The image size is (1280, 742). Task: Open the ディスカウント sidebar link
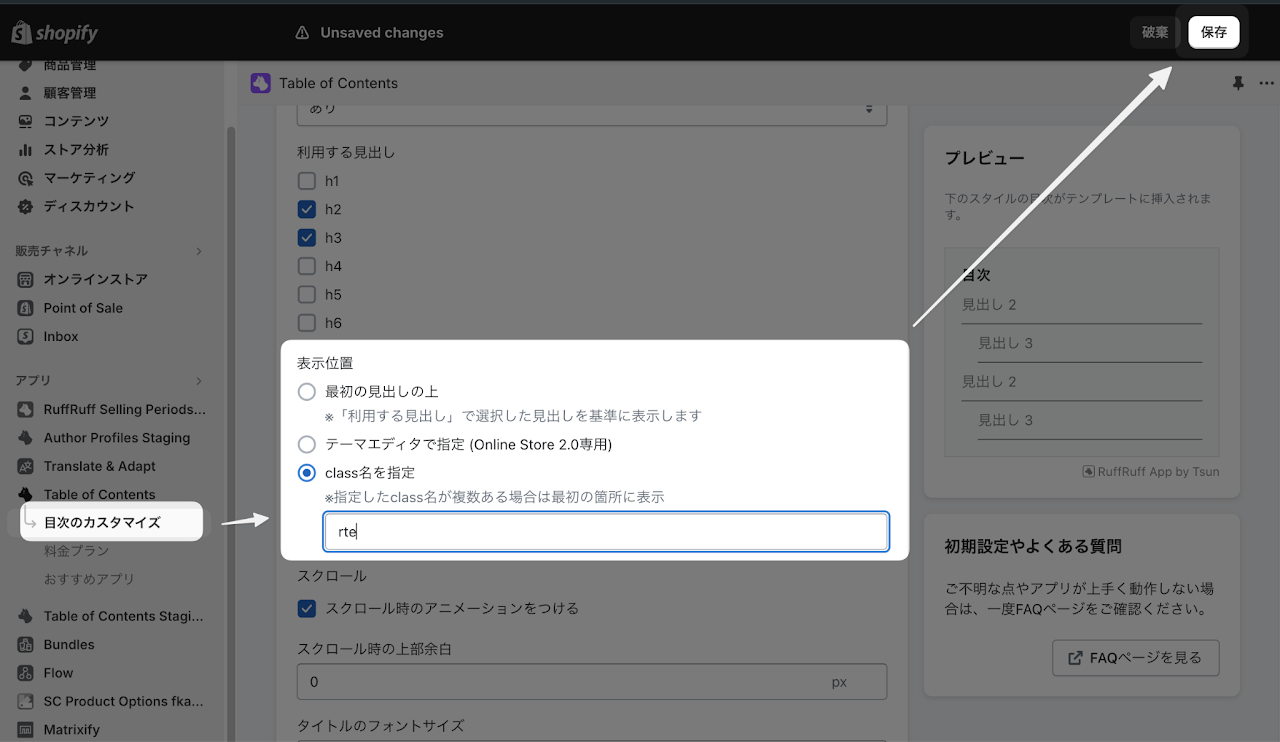89,206
